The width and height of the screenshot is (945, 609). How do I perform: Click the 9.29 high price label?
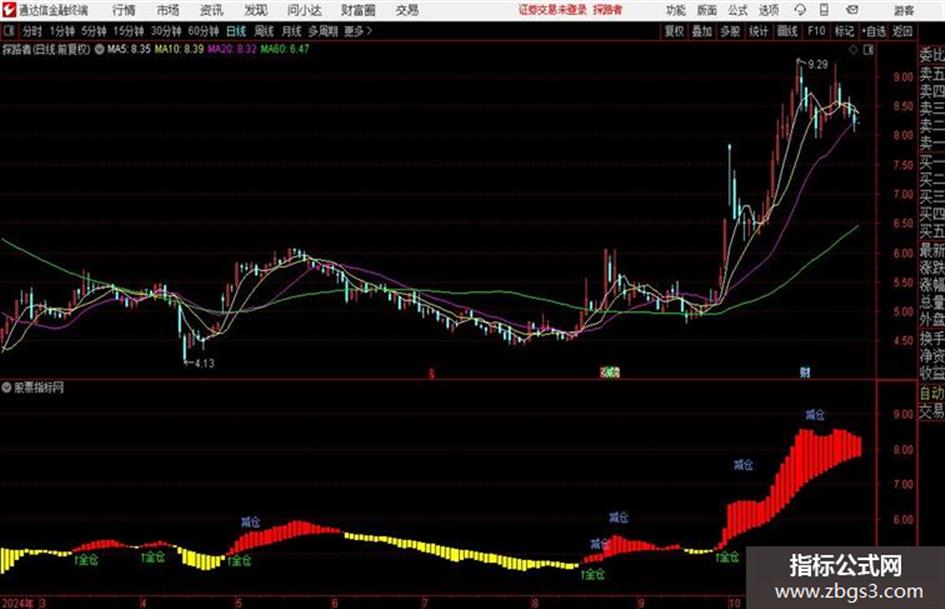(x=818, y=65)
